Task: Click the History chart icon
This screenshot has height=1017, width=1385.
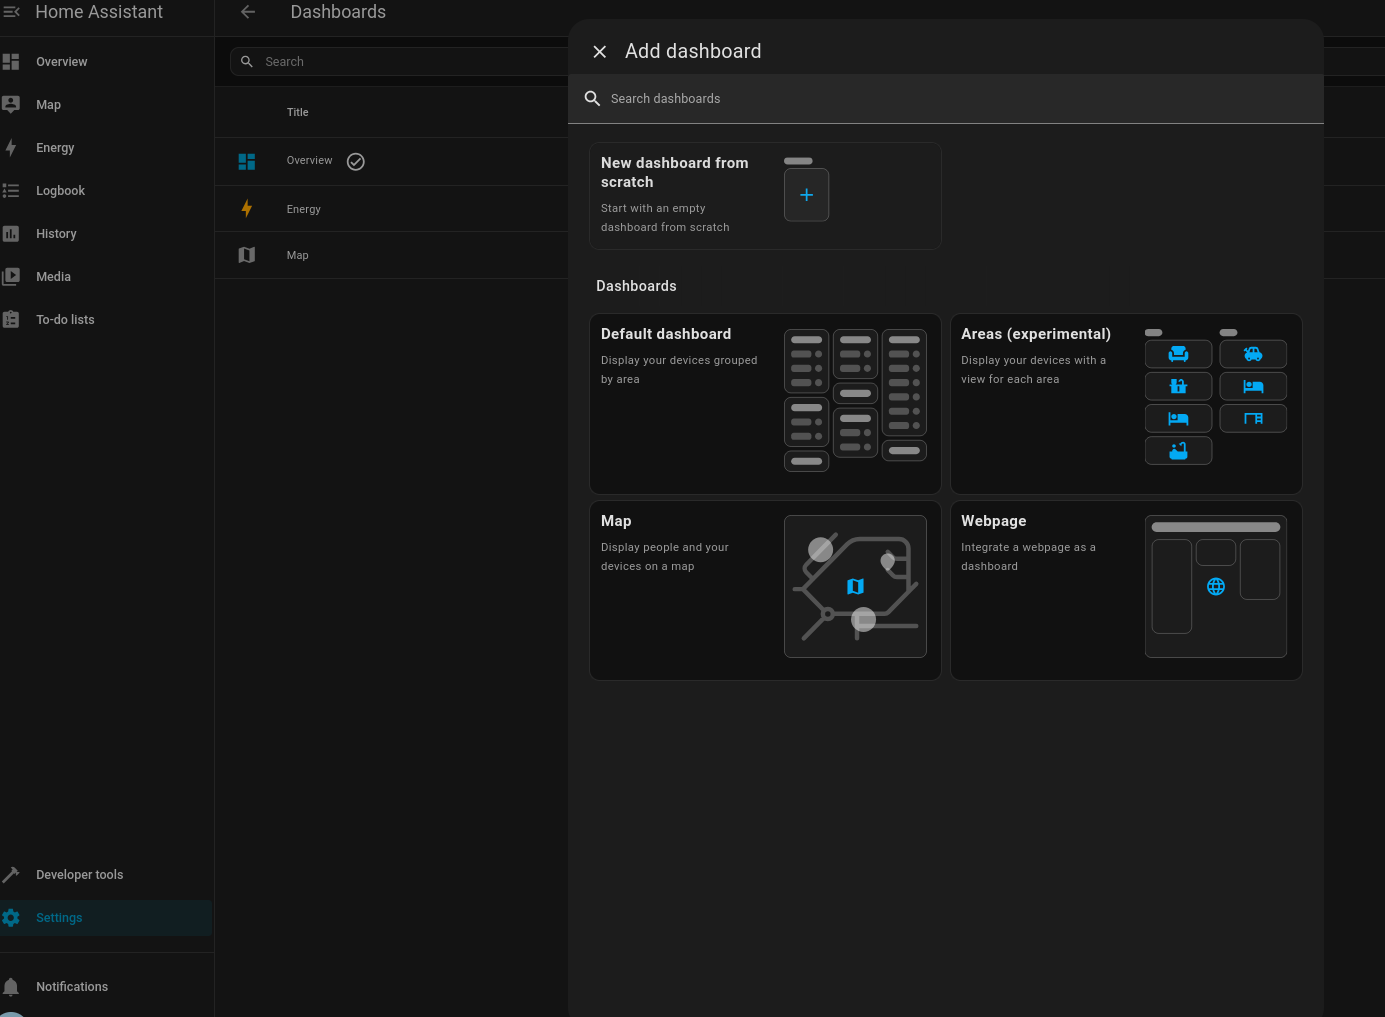Action: click(11, 234)
